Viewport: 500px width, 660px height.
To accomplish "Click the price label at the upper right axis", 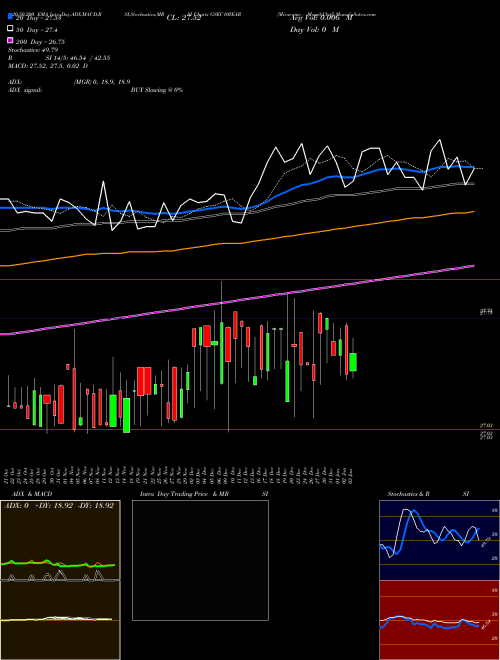I will [x=487, y=311].
